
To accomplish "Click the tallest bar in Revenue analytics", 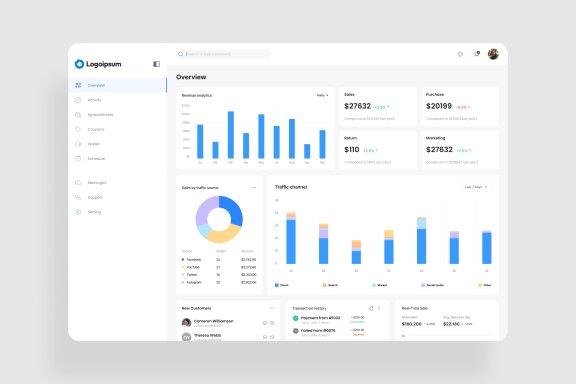I will (231, 135).
